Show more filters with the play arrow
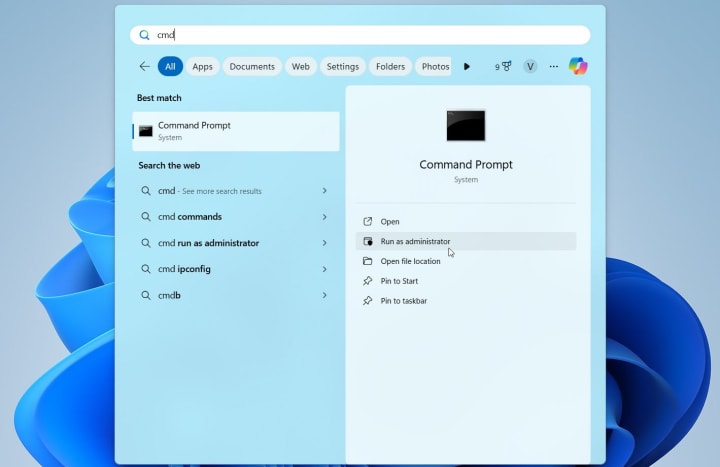Screen dimensions: 720x467 [x=467, y=67]
